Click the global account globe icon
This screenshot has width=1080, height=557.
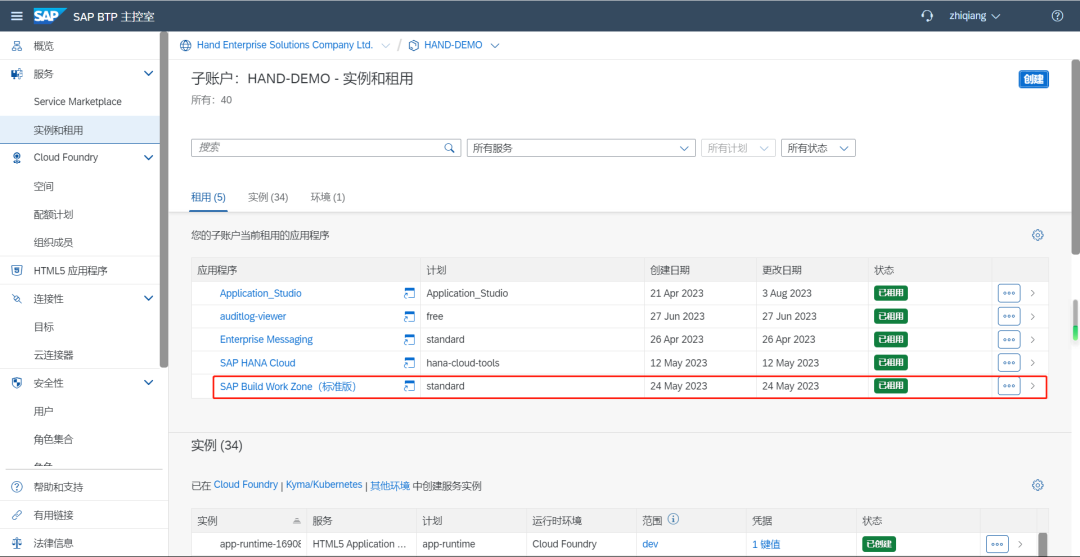tap(185, 45)
